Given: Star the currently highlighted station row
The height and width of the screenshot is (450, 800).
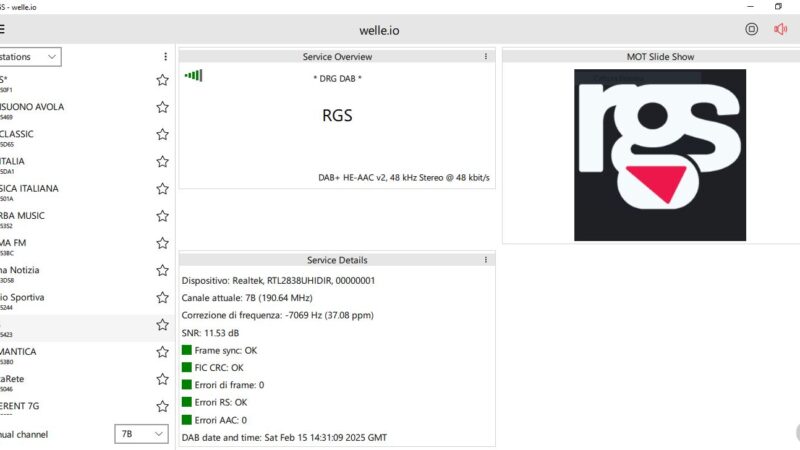Looking at the screenshot, I should point(162,325).
